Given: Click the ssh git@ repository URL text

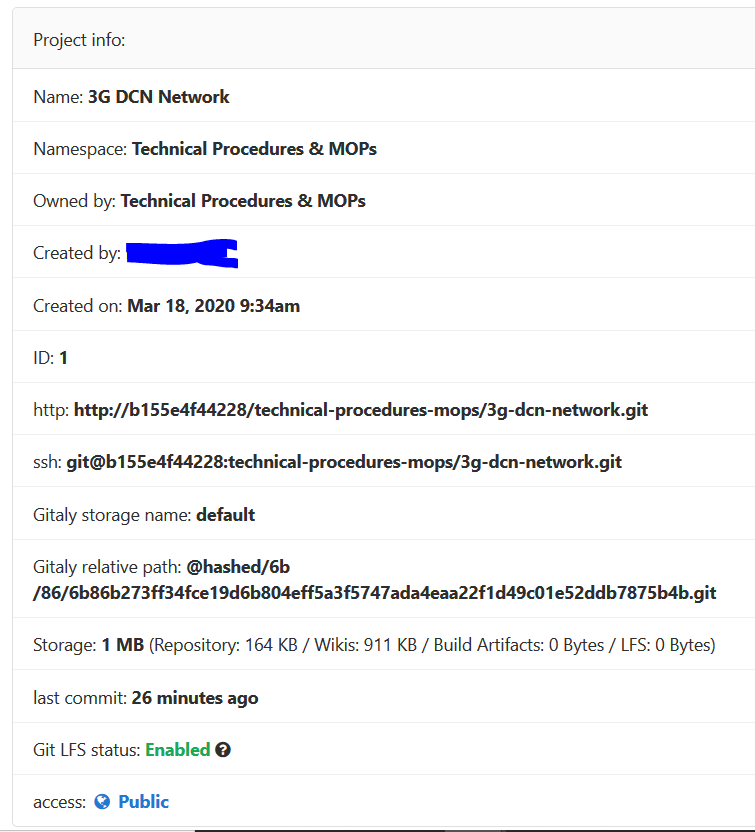Looking at the screenshot, I should [x=344, y=462].
